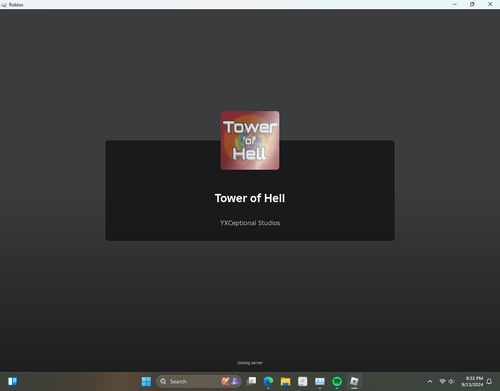Viewport: 500px width, 391px height.
Task: Maximize the Roblox window
Action: 472,4
